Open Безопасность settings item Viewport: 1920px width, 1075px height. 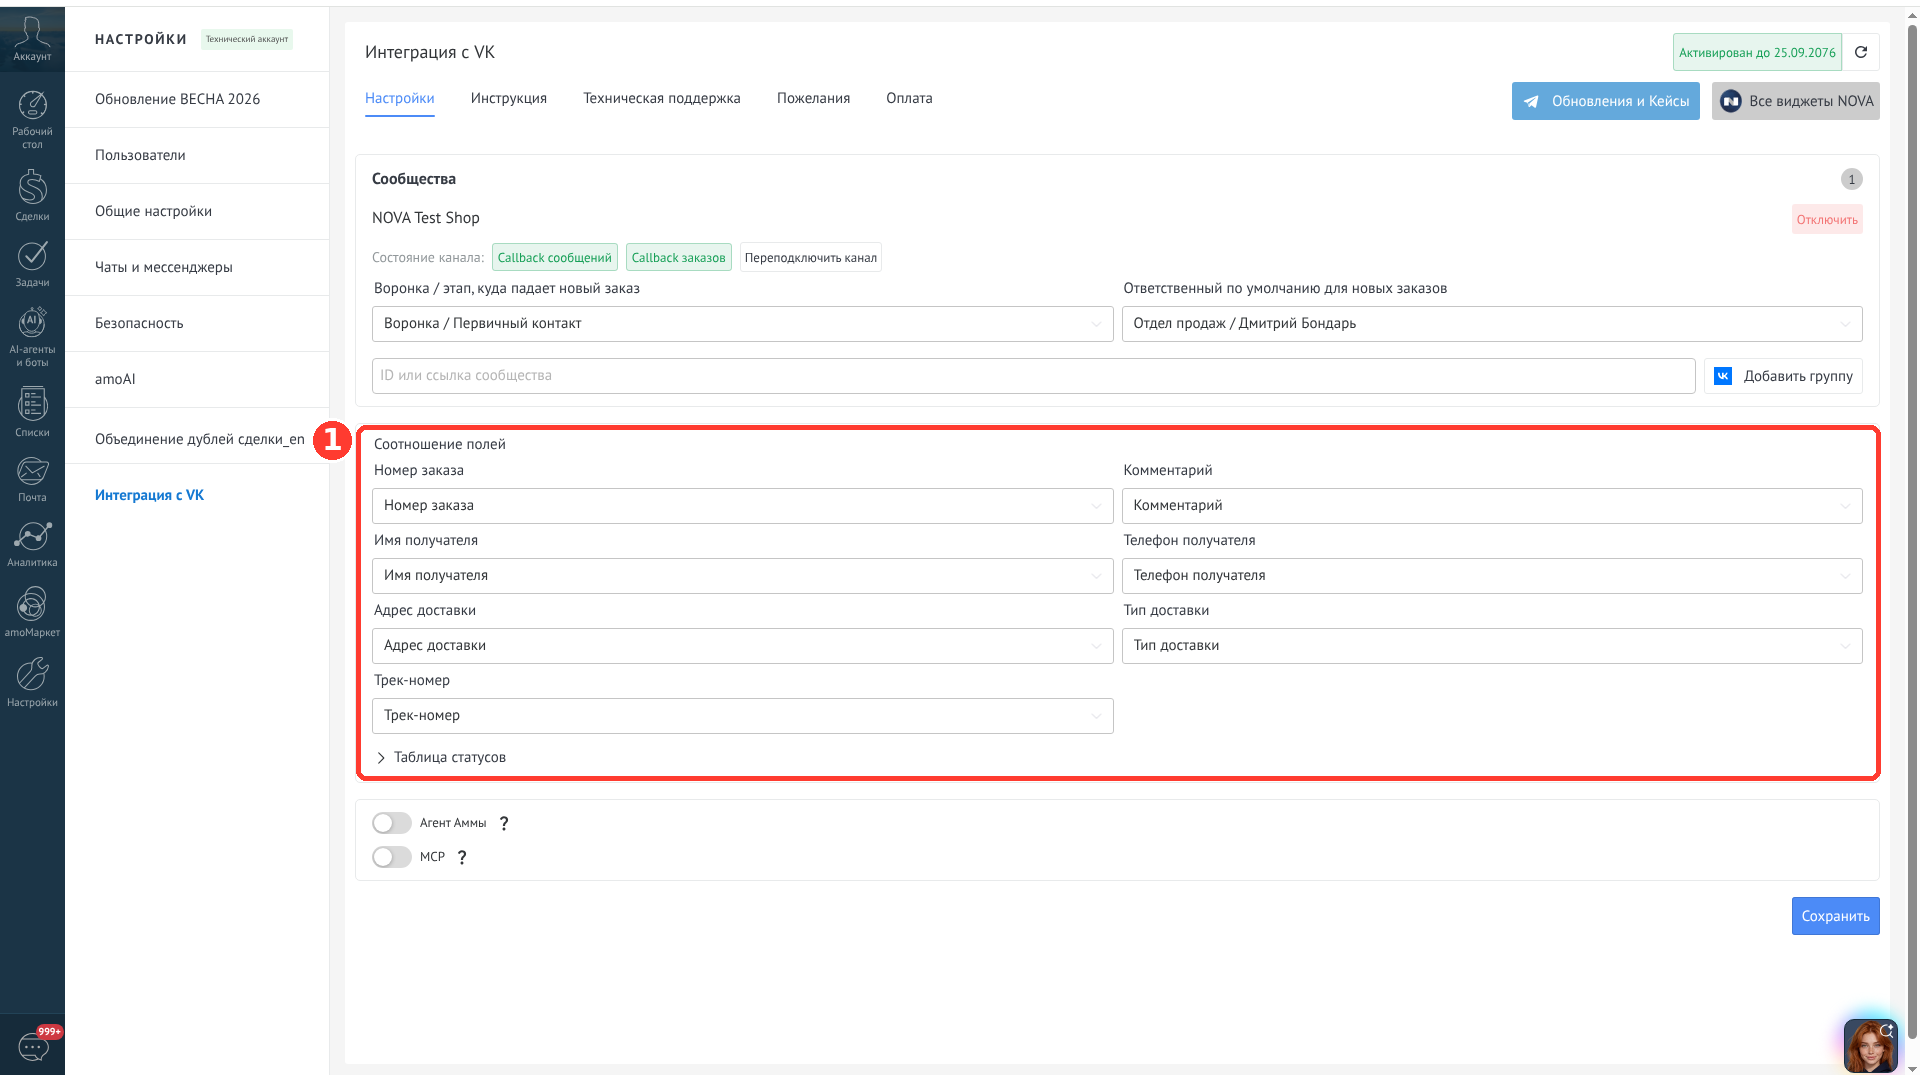pyautogui.click(x=197, y=324)
